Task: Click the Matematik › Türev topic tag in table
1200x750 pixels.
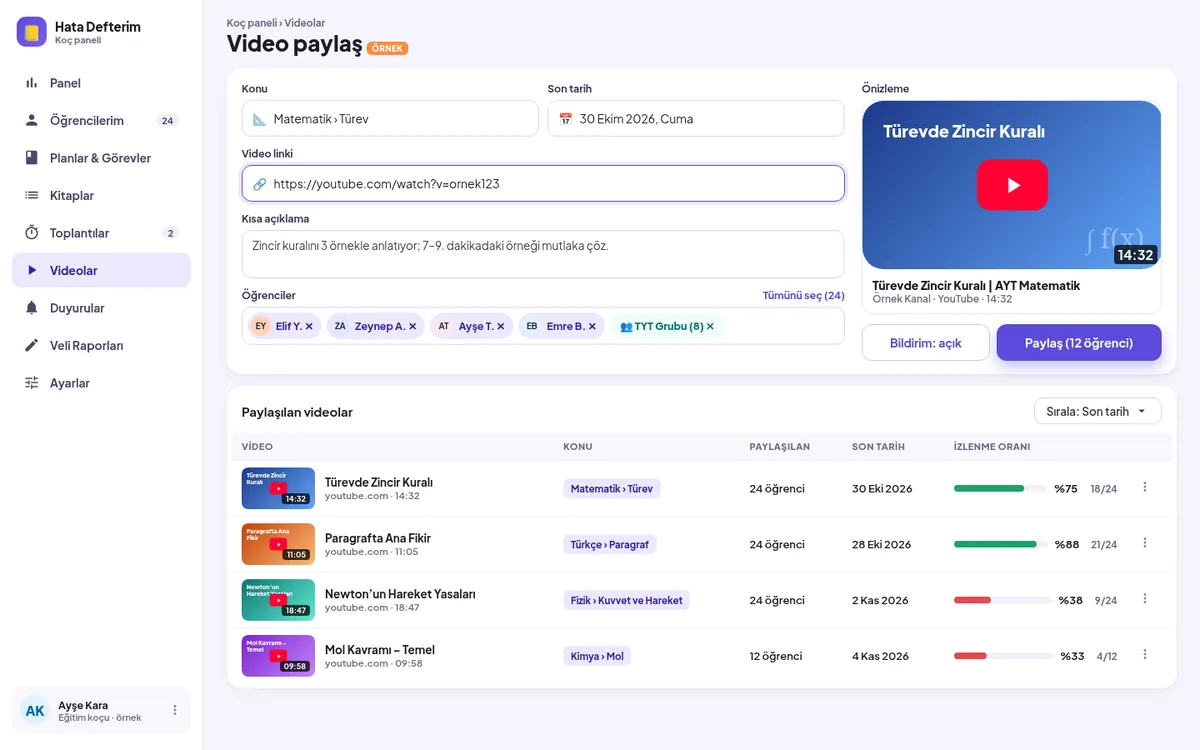Action: coord(612,489)
